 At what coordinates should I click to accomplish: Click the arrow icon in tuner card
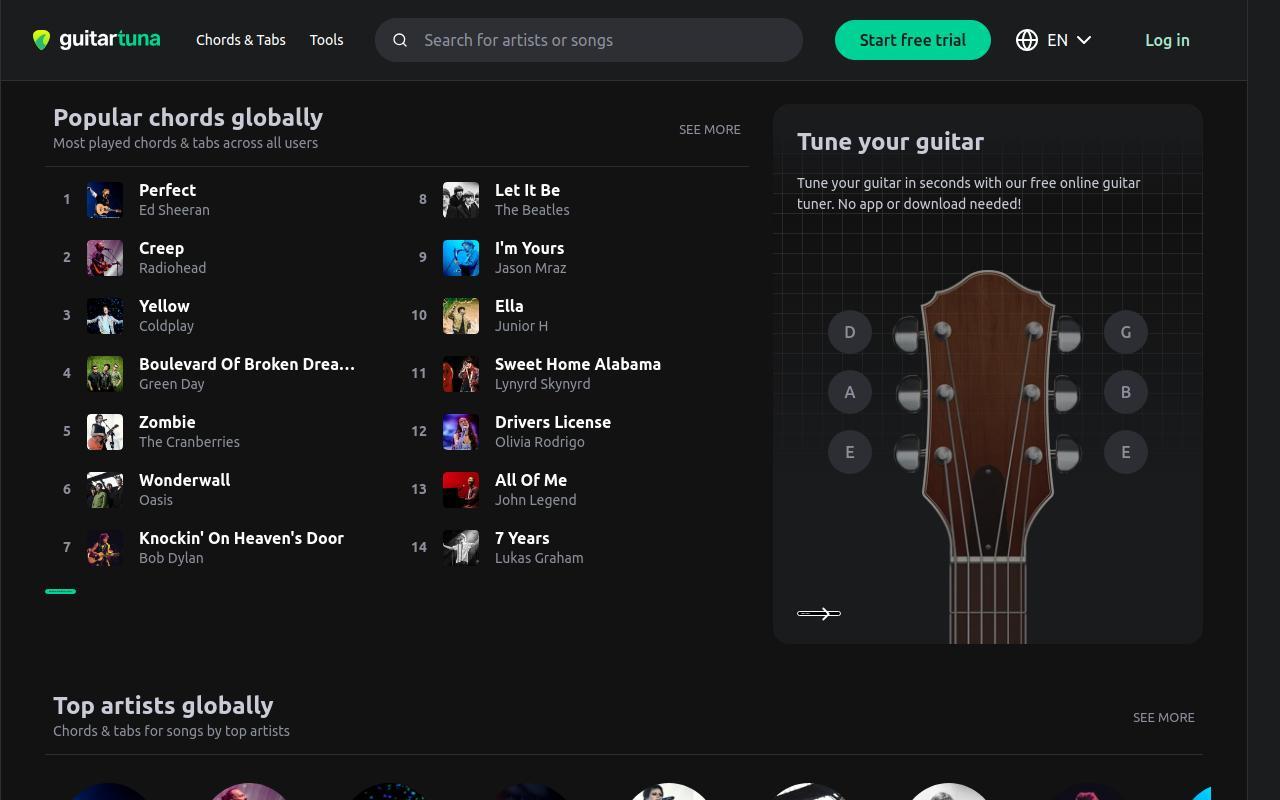point(819,613)
